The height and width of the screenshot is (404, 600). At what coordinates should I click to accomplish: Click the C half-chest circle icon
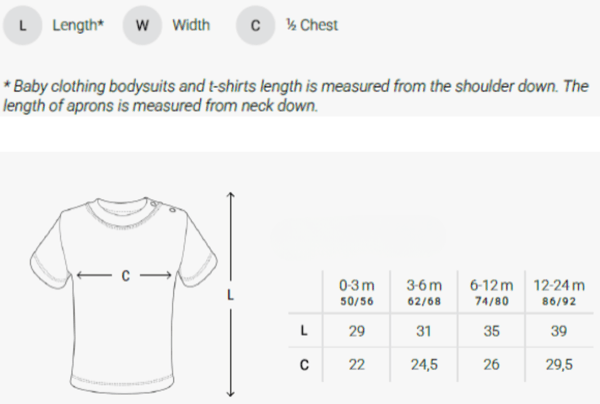[x=256, y=26]
